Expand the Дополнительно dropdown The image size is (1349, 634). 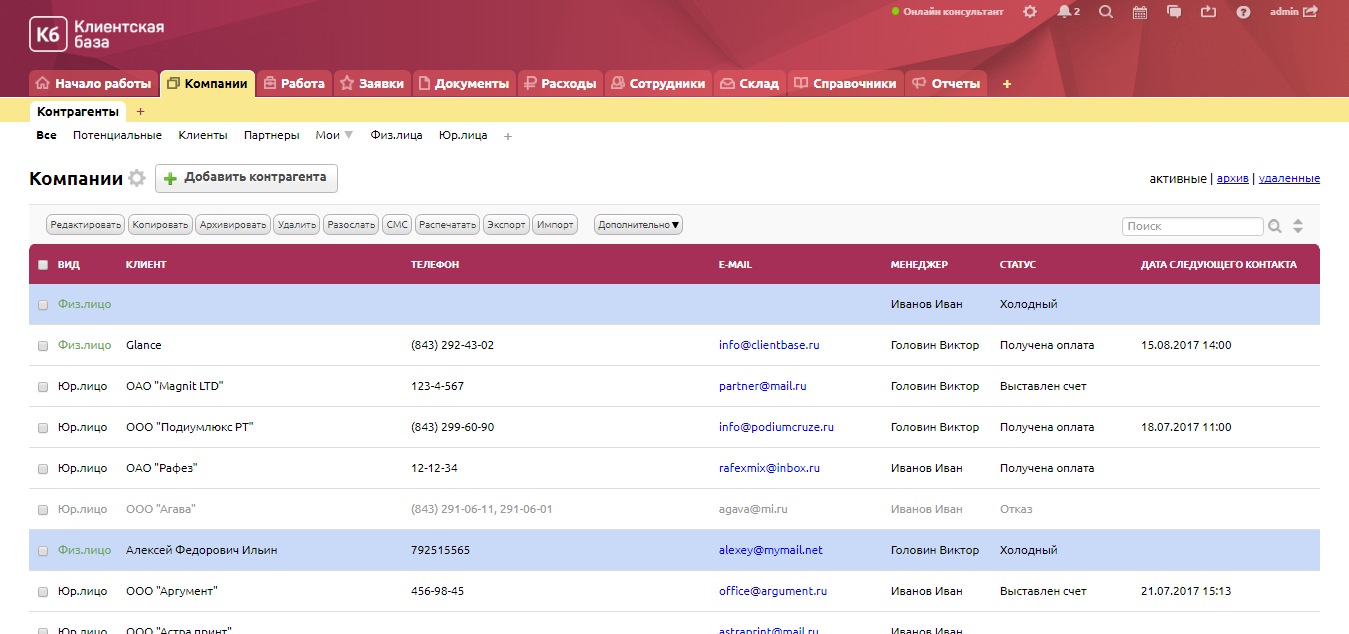coord(638,225)
